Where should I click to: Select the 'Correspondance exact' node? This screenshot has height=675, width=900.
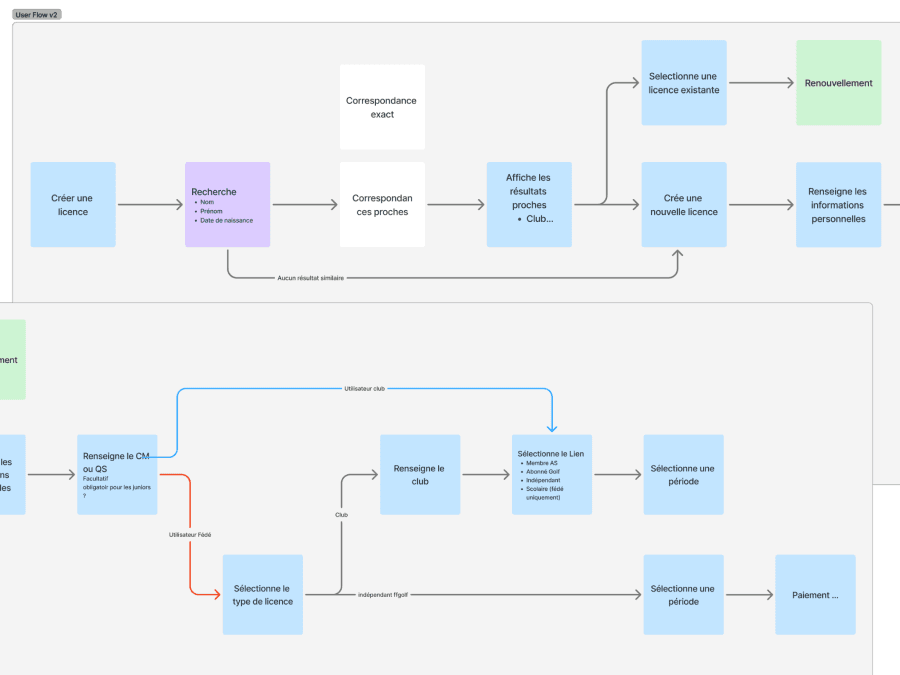(382, 106)
